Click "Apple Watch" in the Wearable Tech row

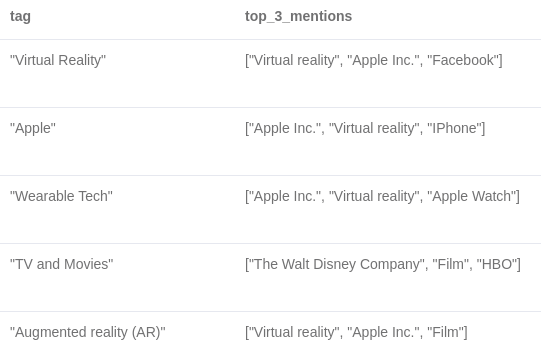(471, 196)
